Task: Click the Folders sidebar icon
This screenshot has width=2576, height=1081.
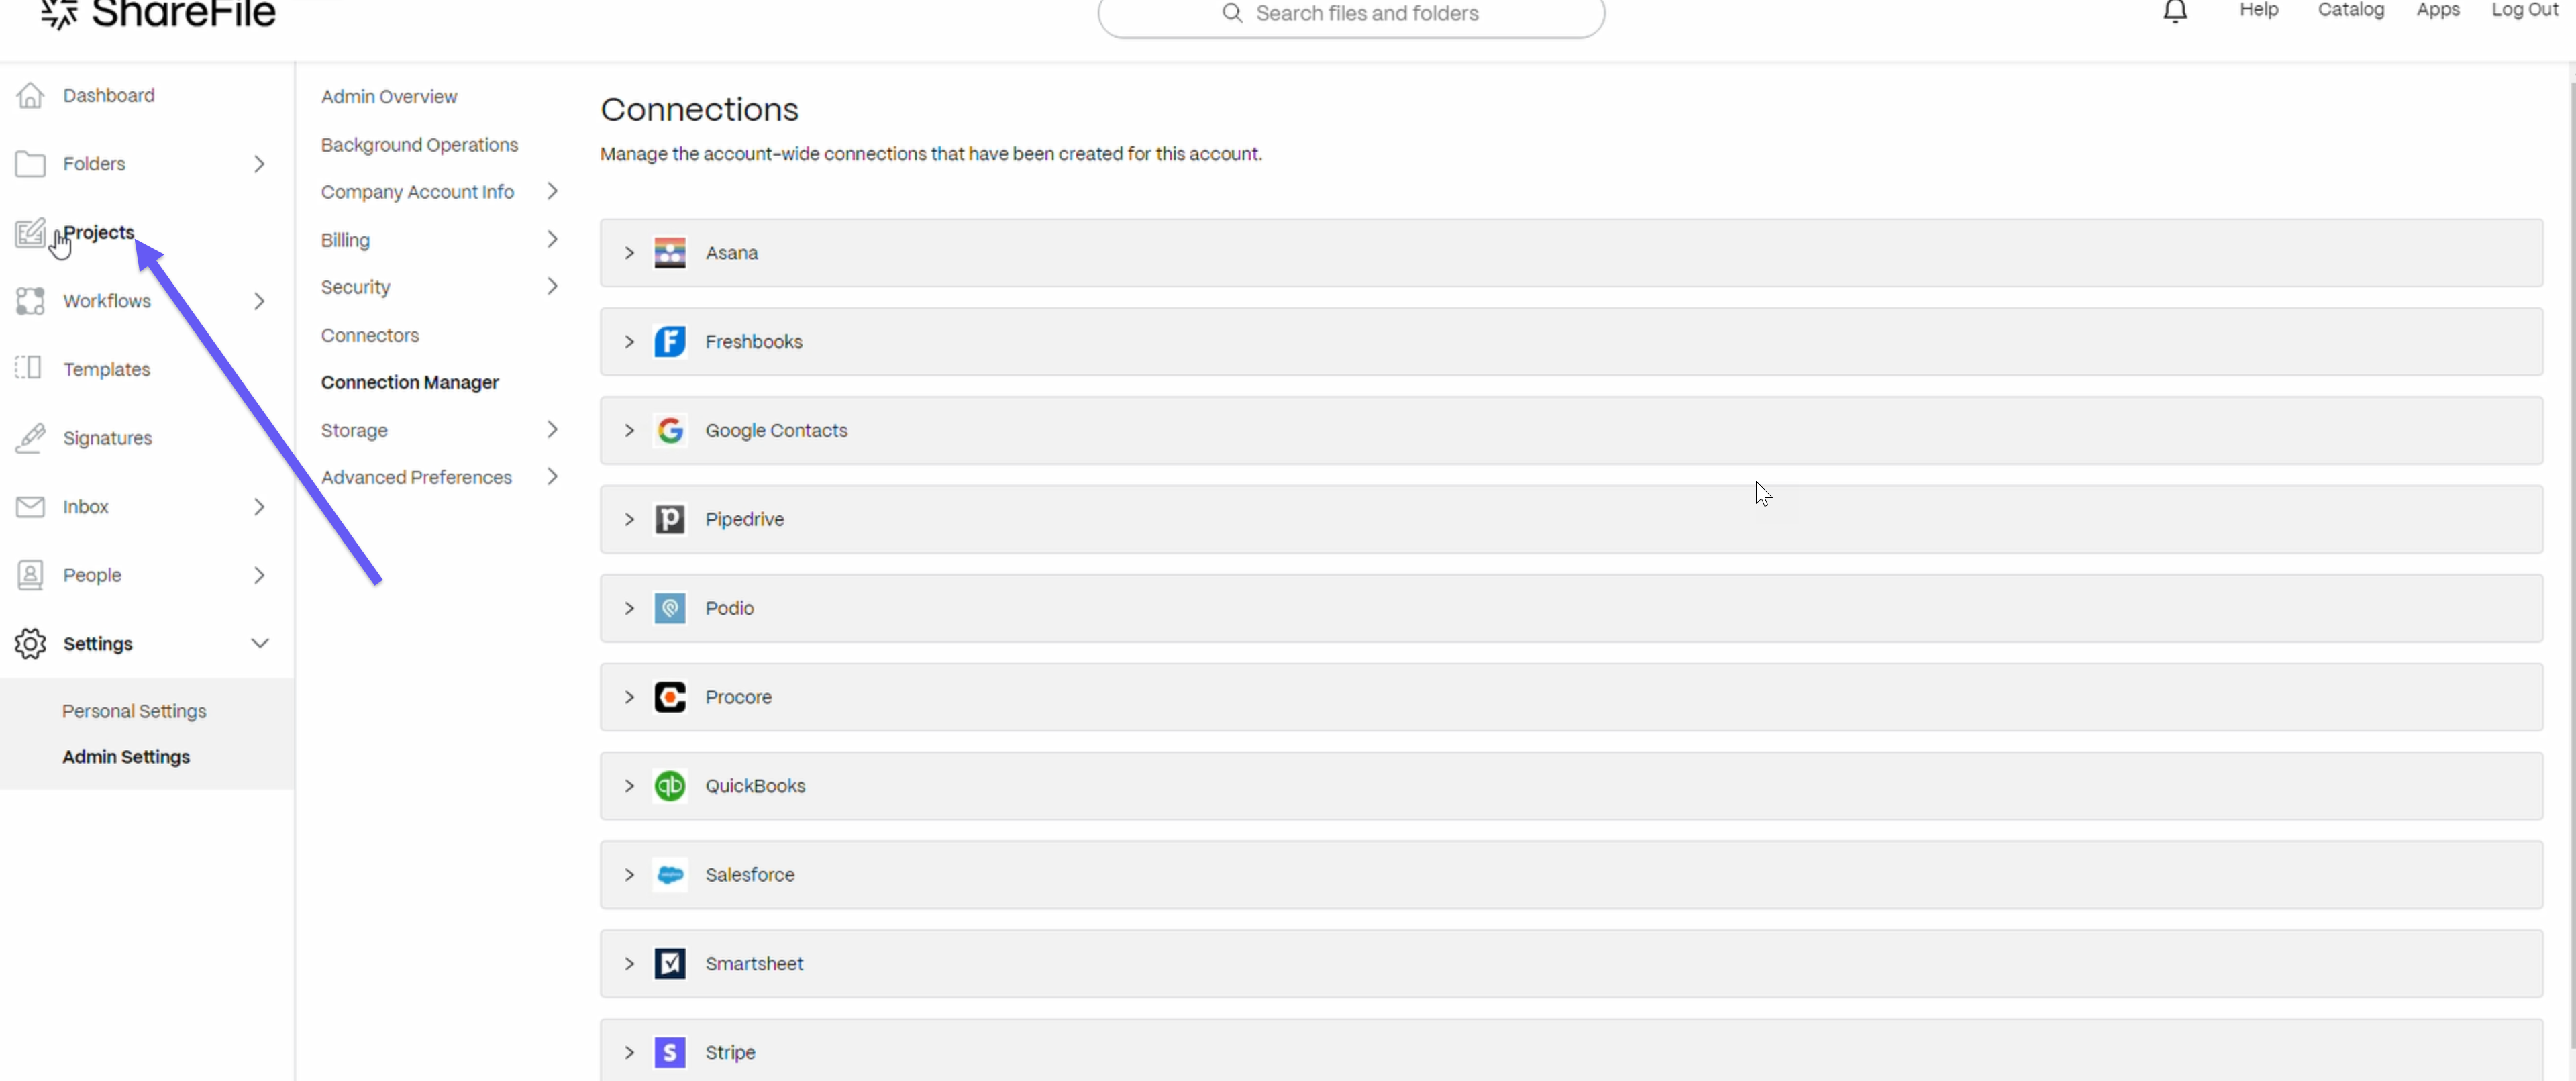Action: tap(30, 163)
